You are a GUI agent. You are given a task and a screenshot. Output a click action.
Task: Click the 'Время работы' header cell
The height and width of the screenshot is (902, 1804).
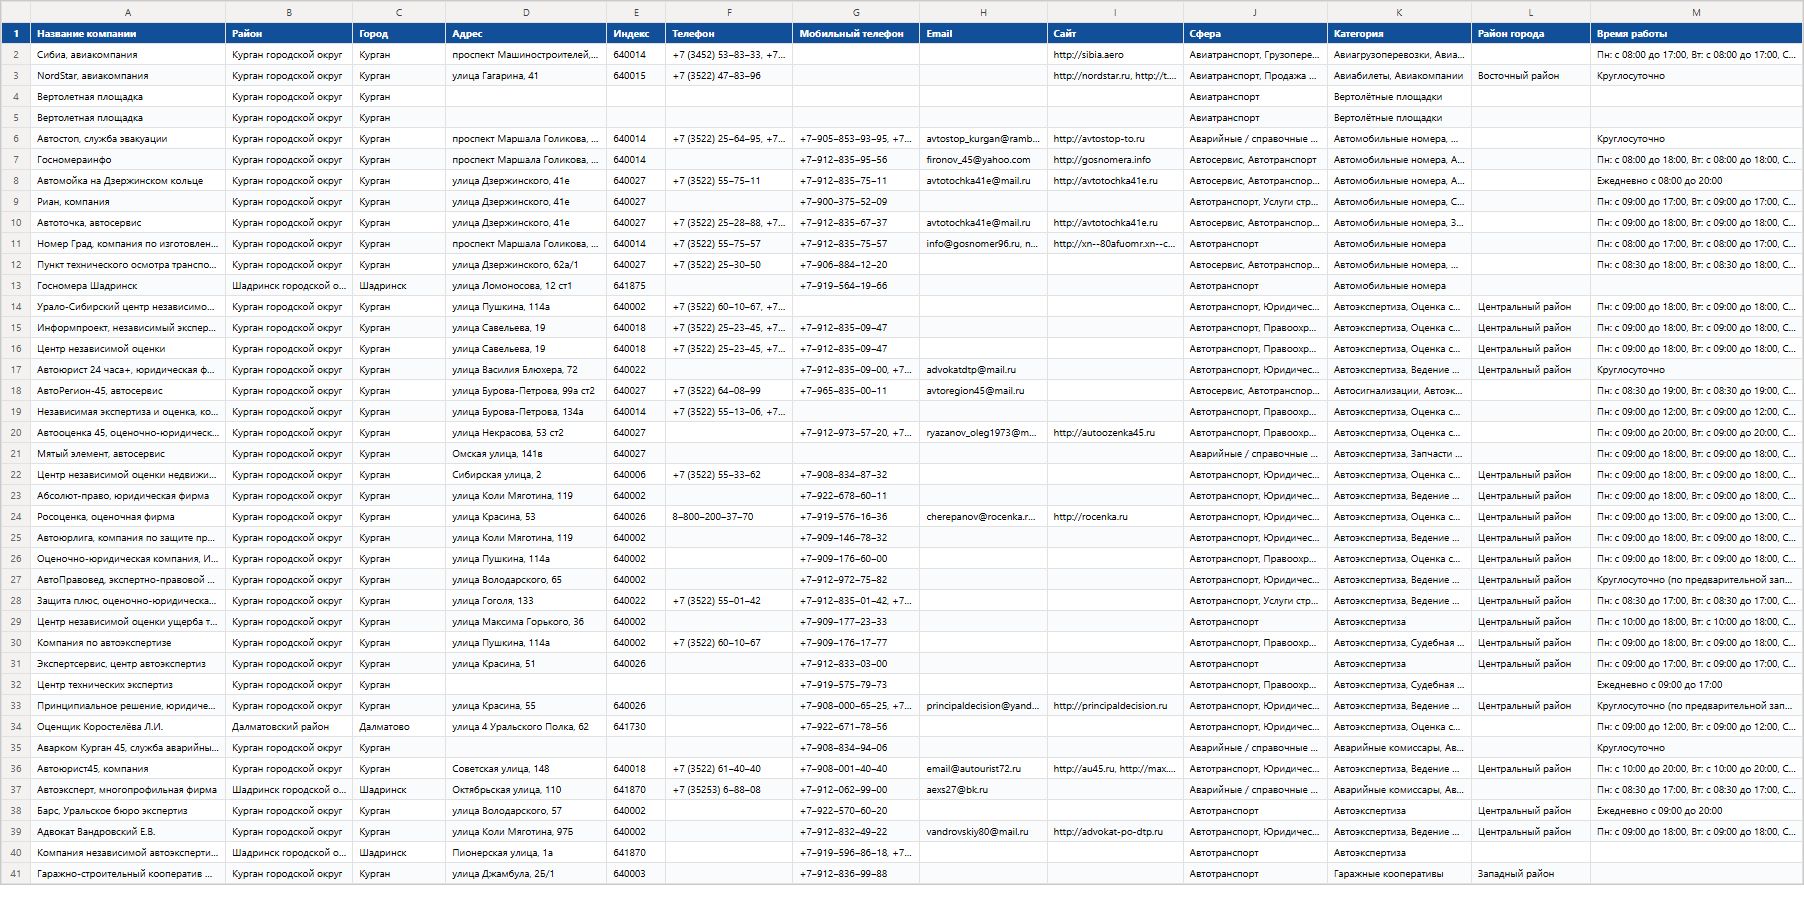(1696, 33)
